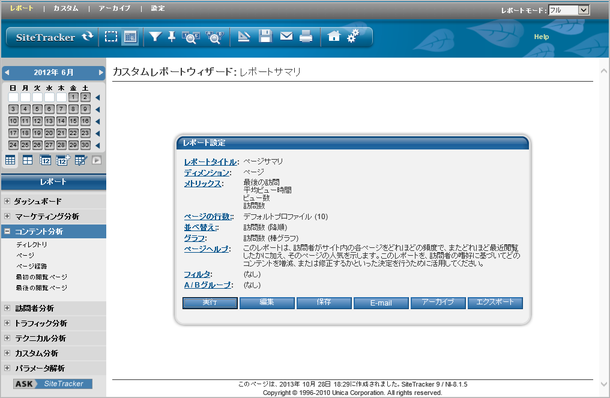This screenshot has width=610, height=398.
Task: Select day 15 in the calendar
Action: [x=73, y=121]
